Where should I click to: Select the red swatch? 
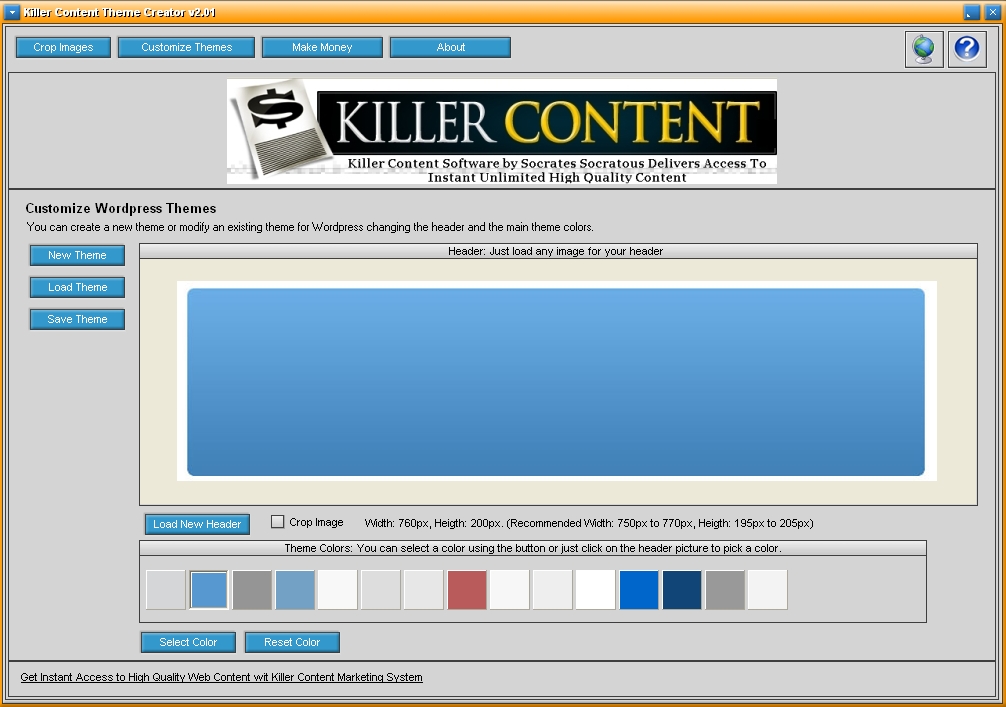pyautogui.click(x=466, y=590)
